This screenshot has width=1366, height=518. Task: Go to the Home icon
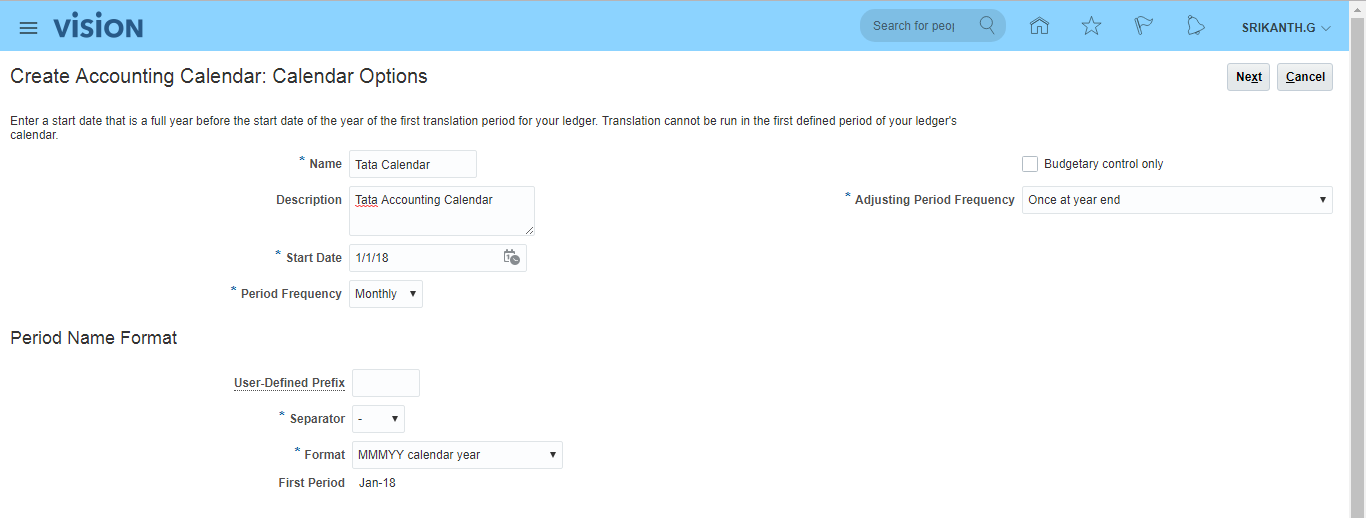click(x=1039, y=27)
